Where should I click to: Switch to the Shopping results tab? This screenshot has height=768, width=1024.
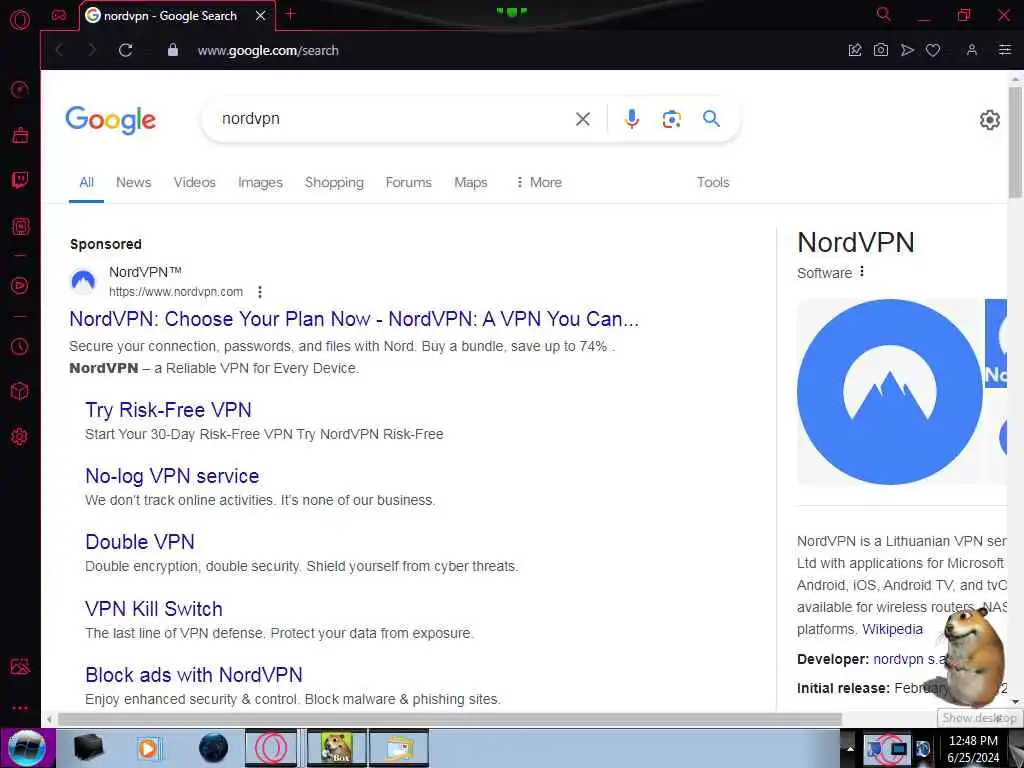pyautogui.click(x=334, y=182)
